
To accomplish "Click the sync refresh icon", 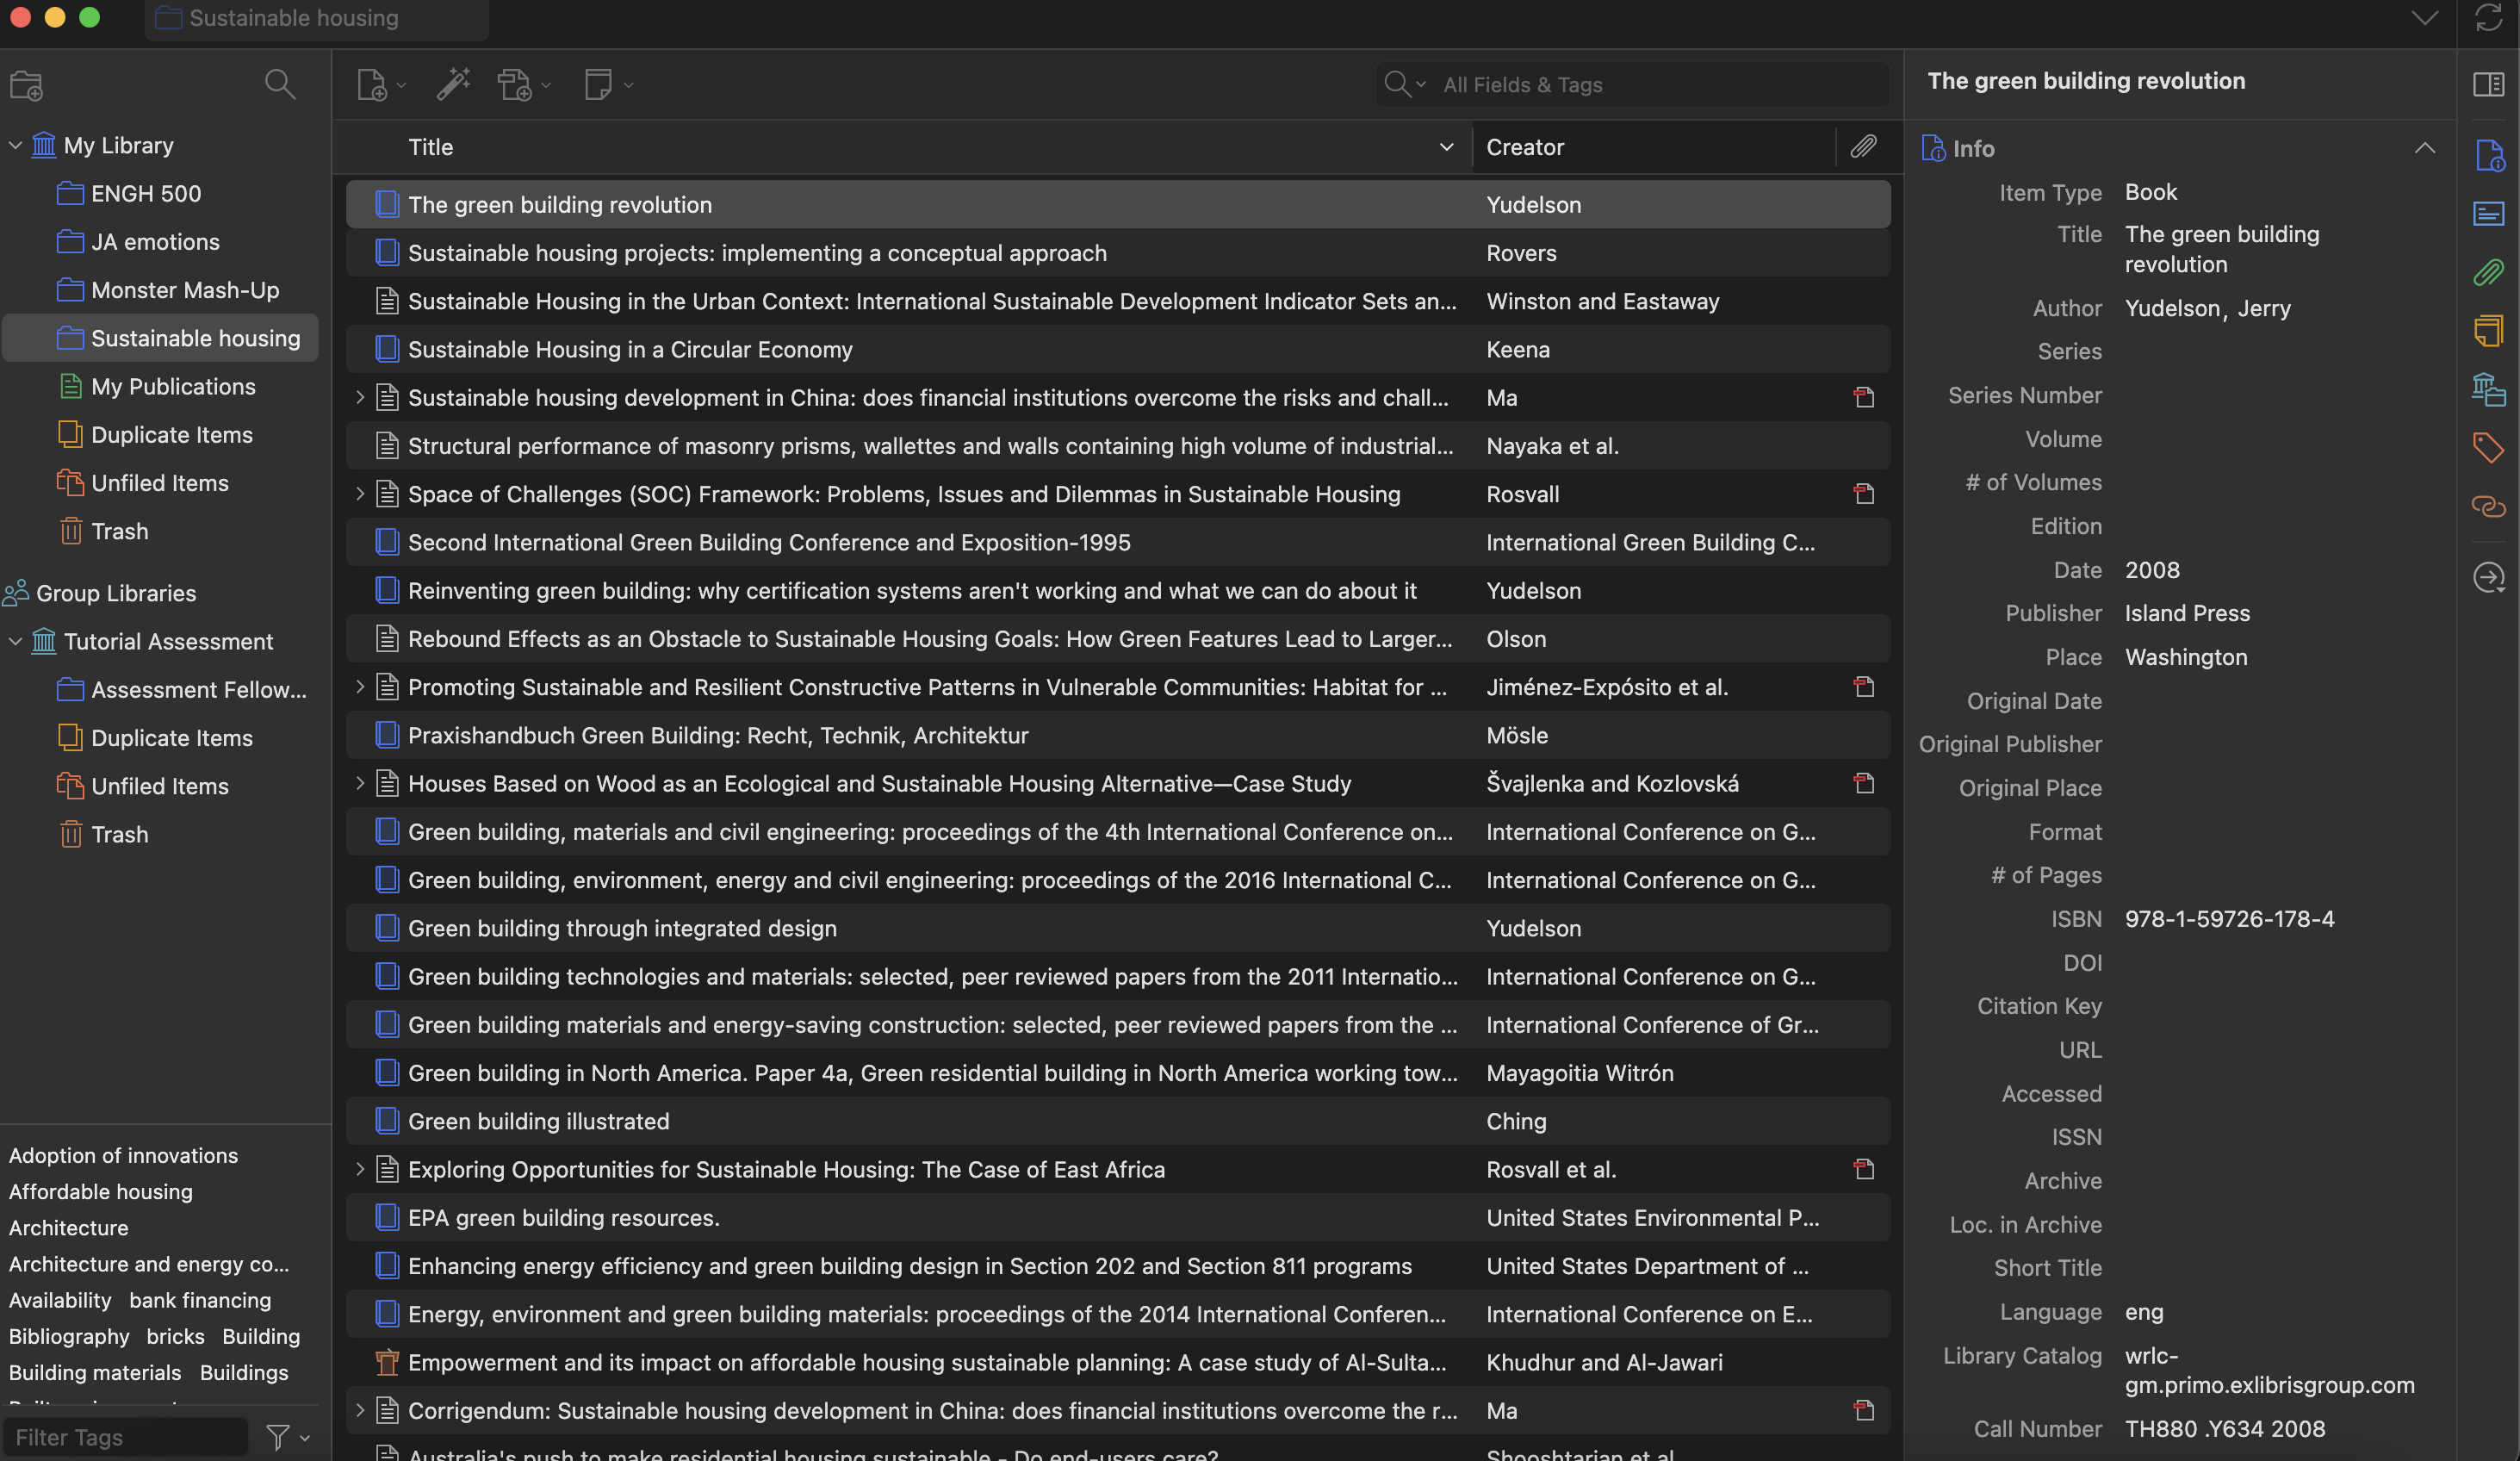I will point(2488,18).
